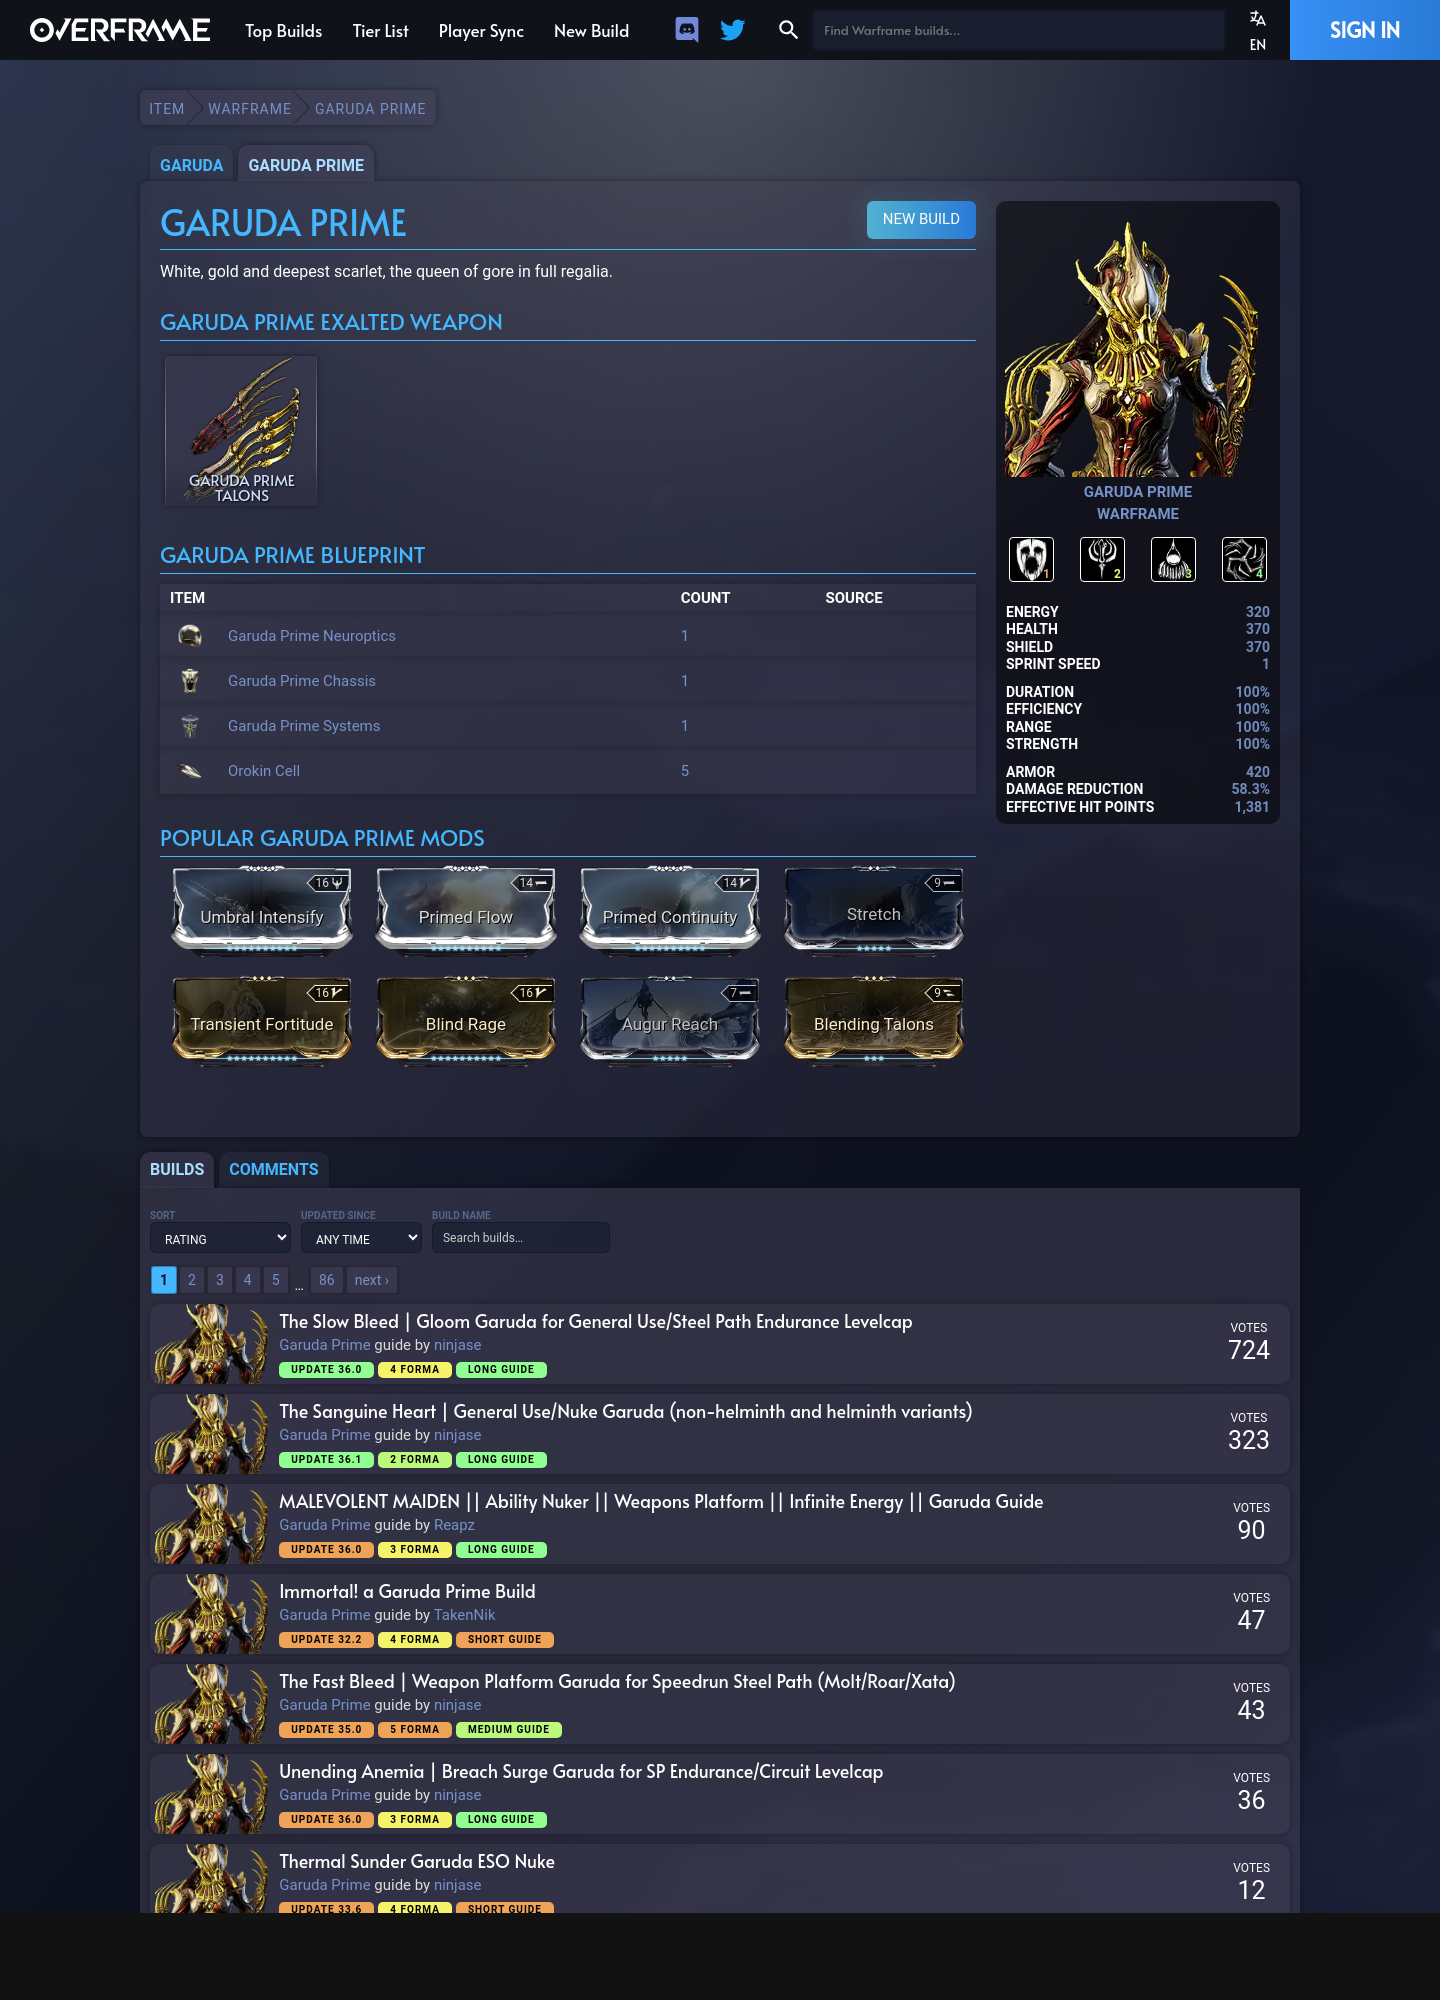This screenshot has width=1440, height=2000.
Task: Click the blue NEW BUILD button
Action: click(x=921, y=219)
